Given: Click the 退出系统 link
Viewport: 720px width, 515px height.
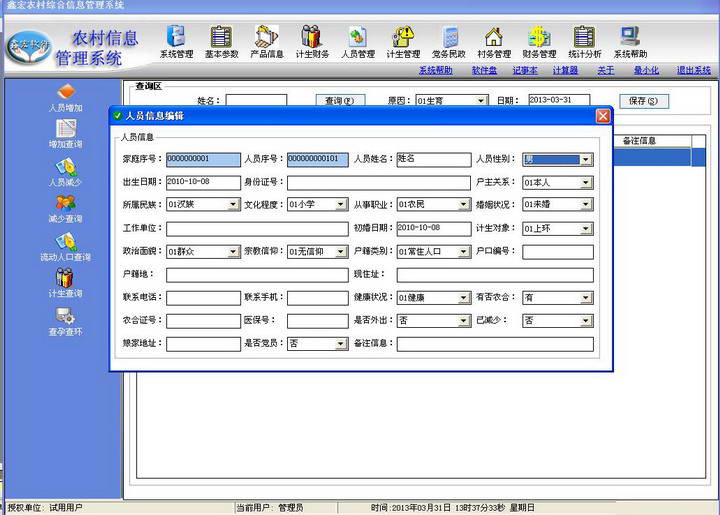Looking at the screenshot, I should point(693,70).
